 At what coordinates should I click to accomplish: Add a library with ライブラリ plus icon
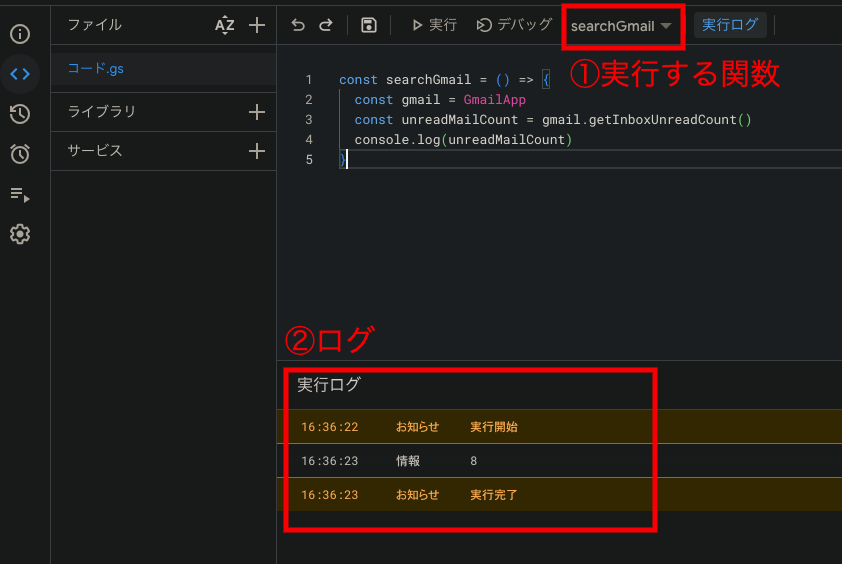257,112
